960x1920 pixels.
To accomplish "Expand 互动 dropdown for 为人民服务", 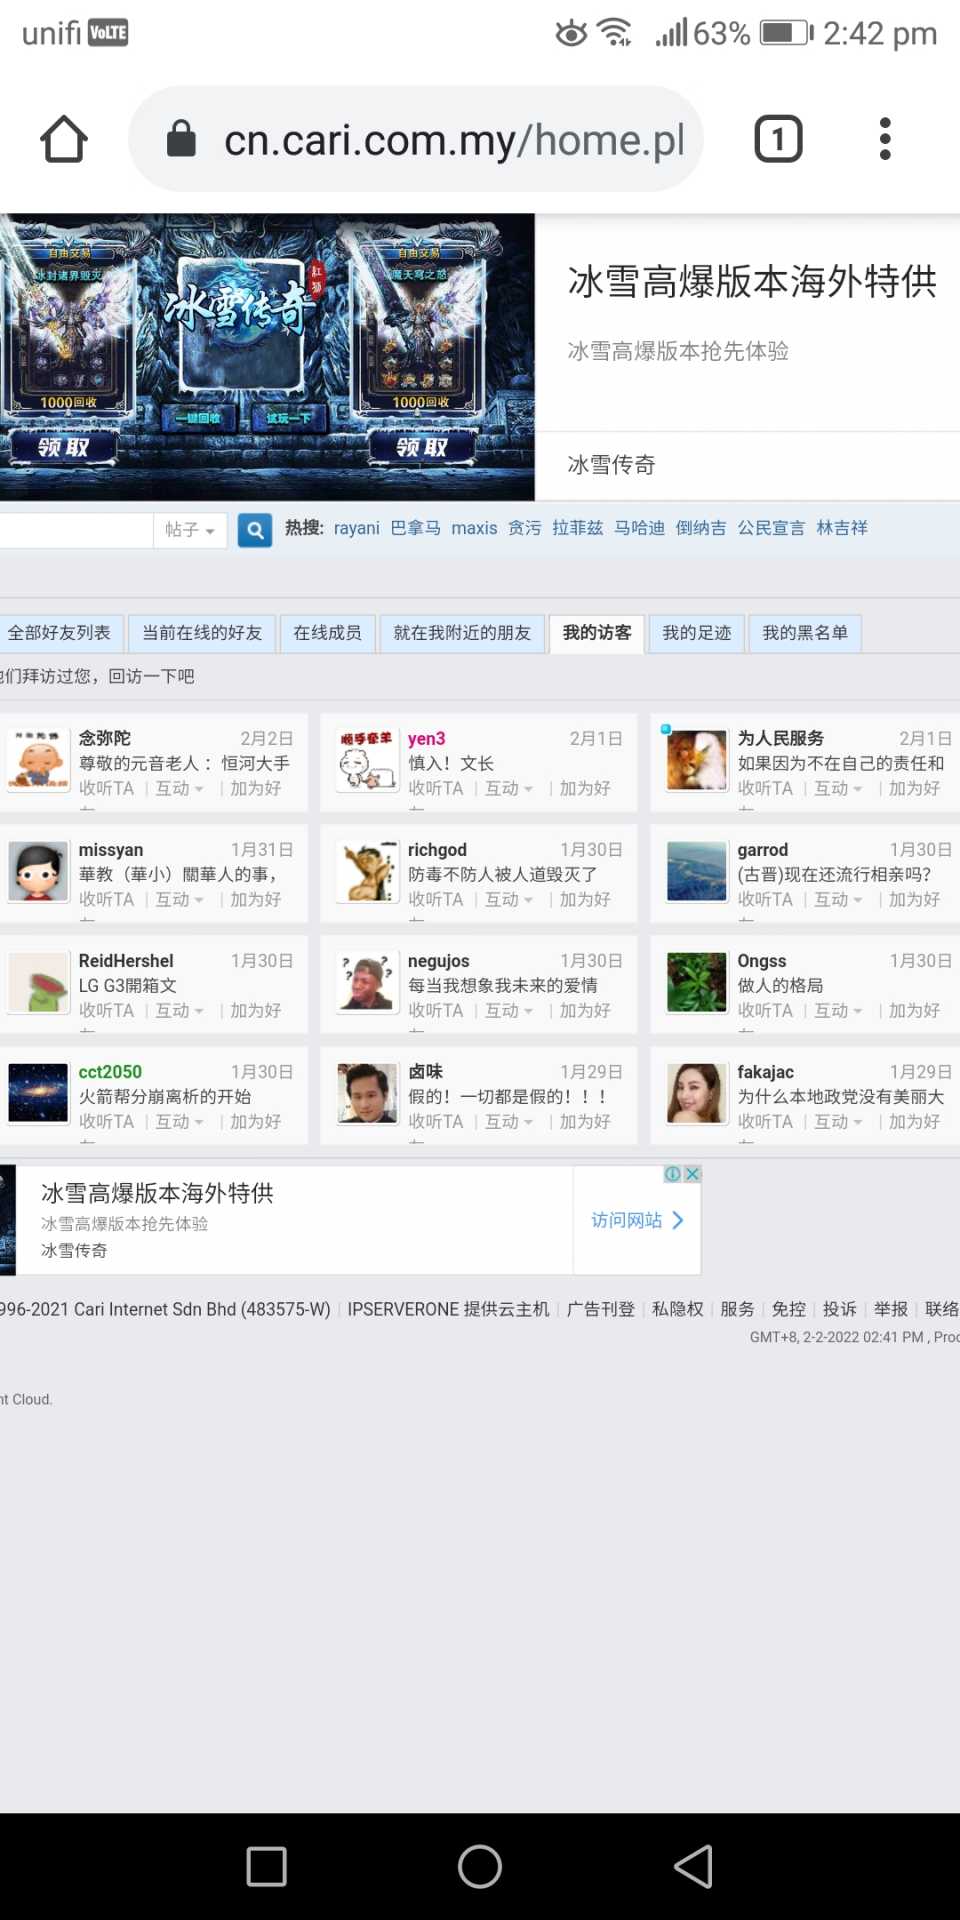I will (x=838, y=788).
